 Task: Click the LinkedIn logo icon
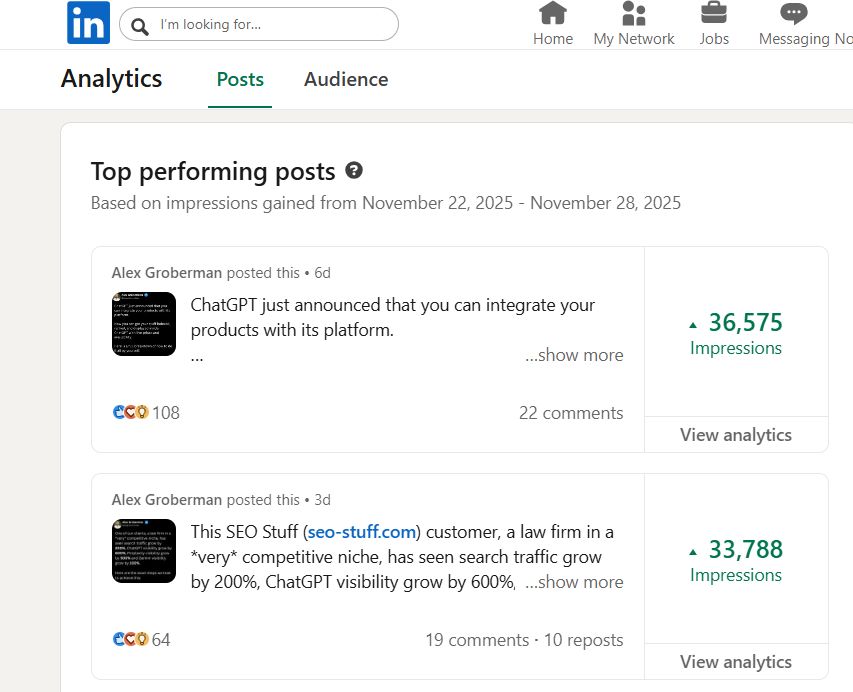click(x=88, y=23)
